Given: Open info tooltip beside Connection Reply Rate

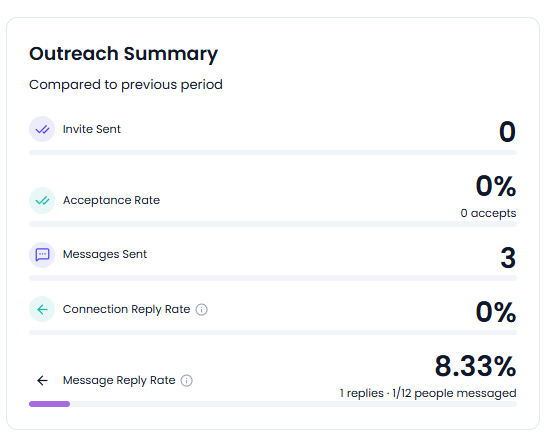Looking at the screenshot, I should (202, 309).
